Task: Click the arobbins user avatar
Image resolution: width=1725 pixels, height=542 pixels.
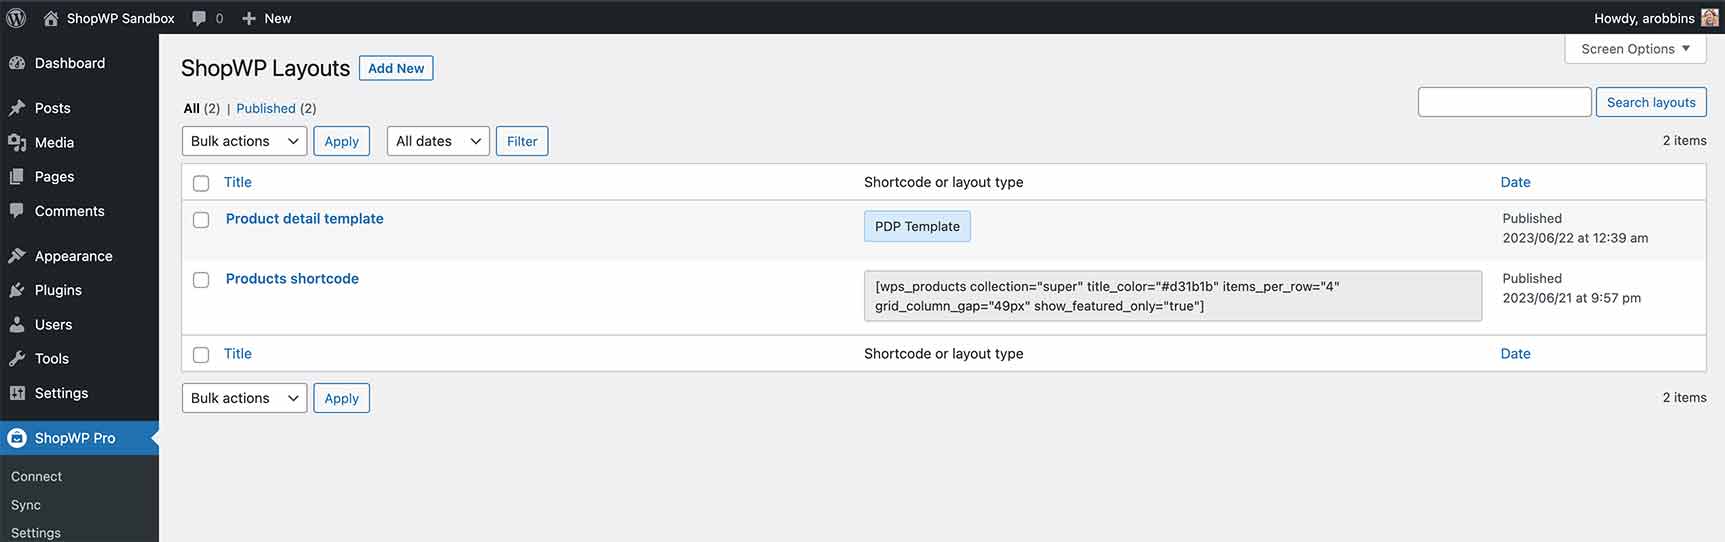Action: 1710,18
